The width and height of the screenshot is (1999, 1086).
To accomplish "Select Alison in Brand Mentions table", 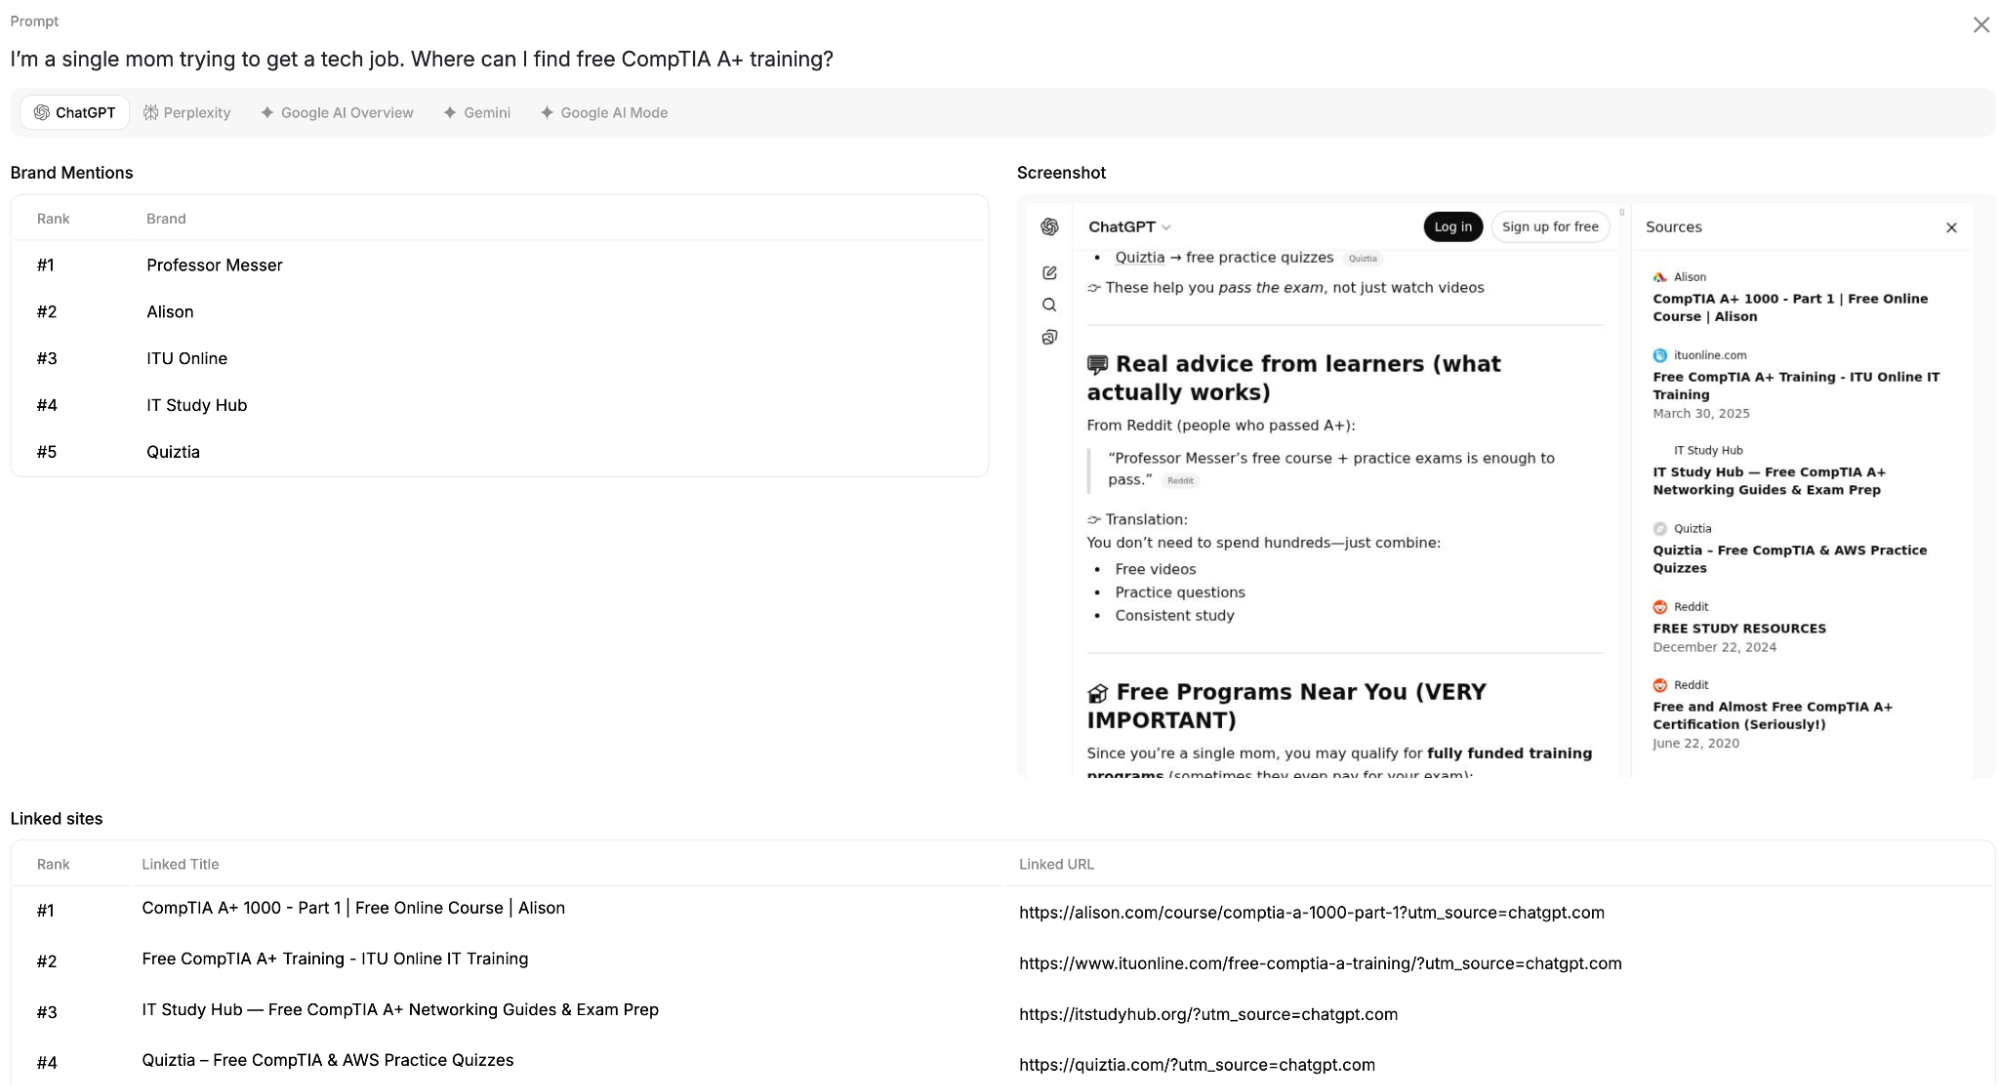I will point(499,312).
